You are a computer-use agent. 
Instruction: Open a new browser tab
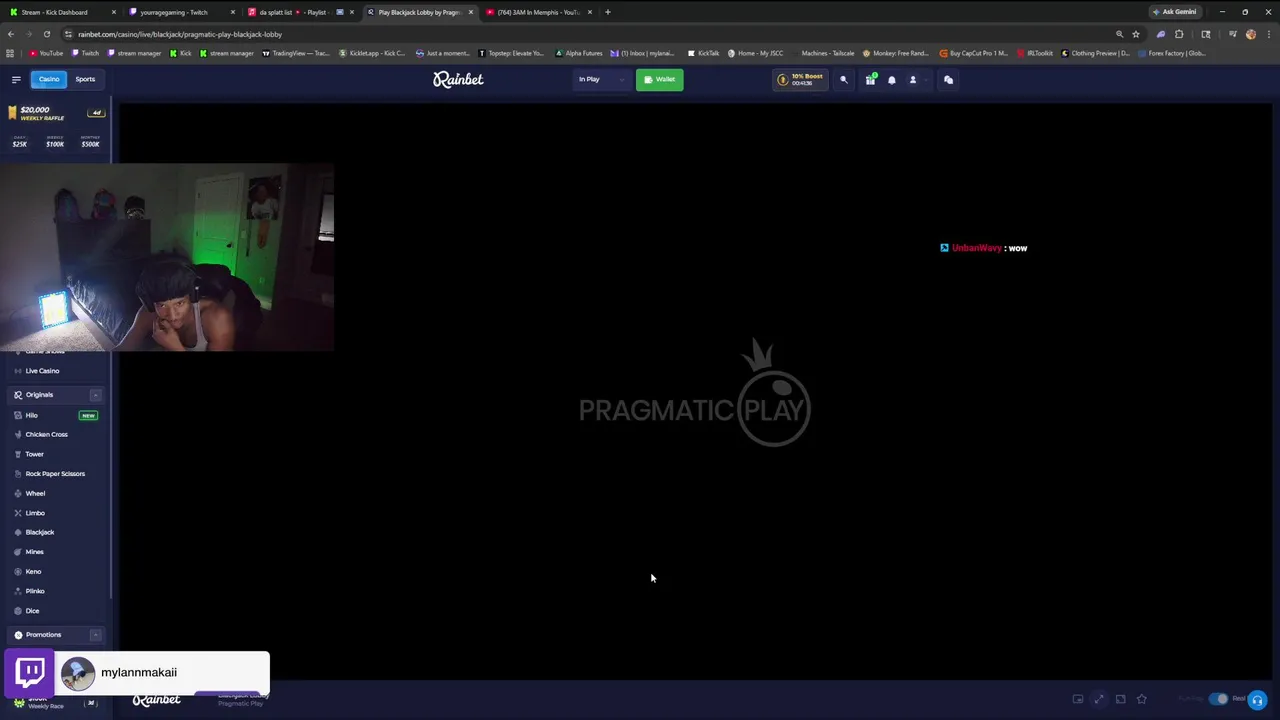(x=607, y=12)
